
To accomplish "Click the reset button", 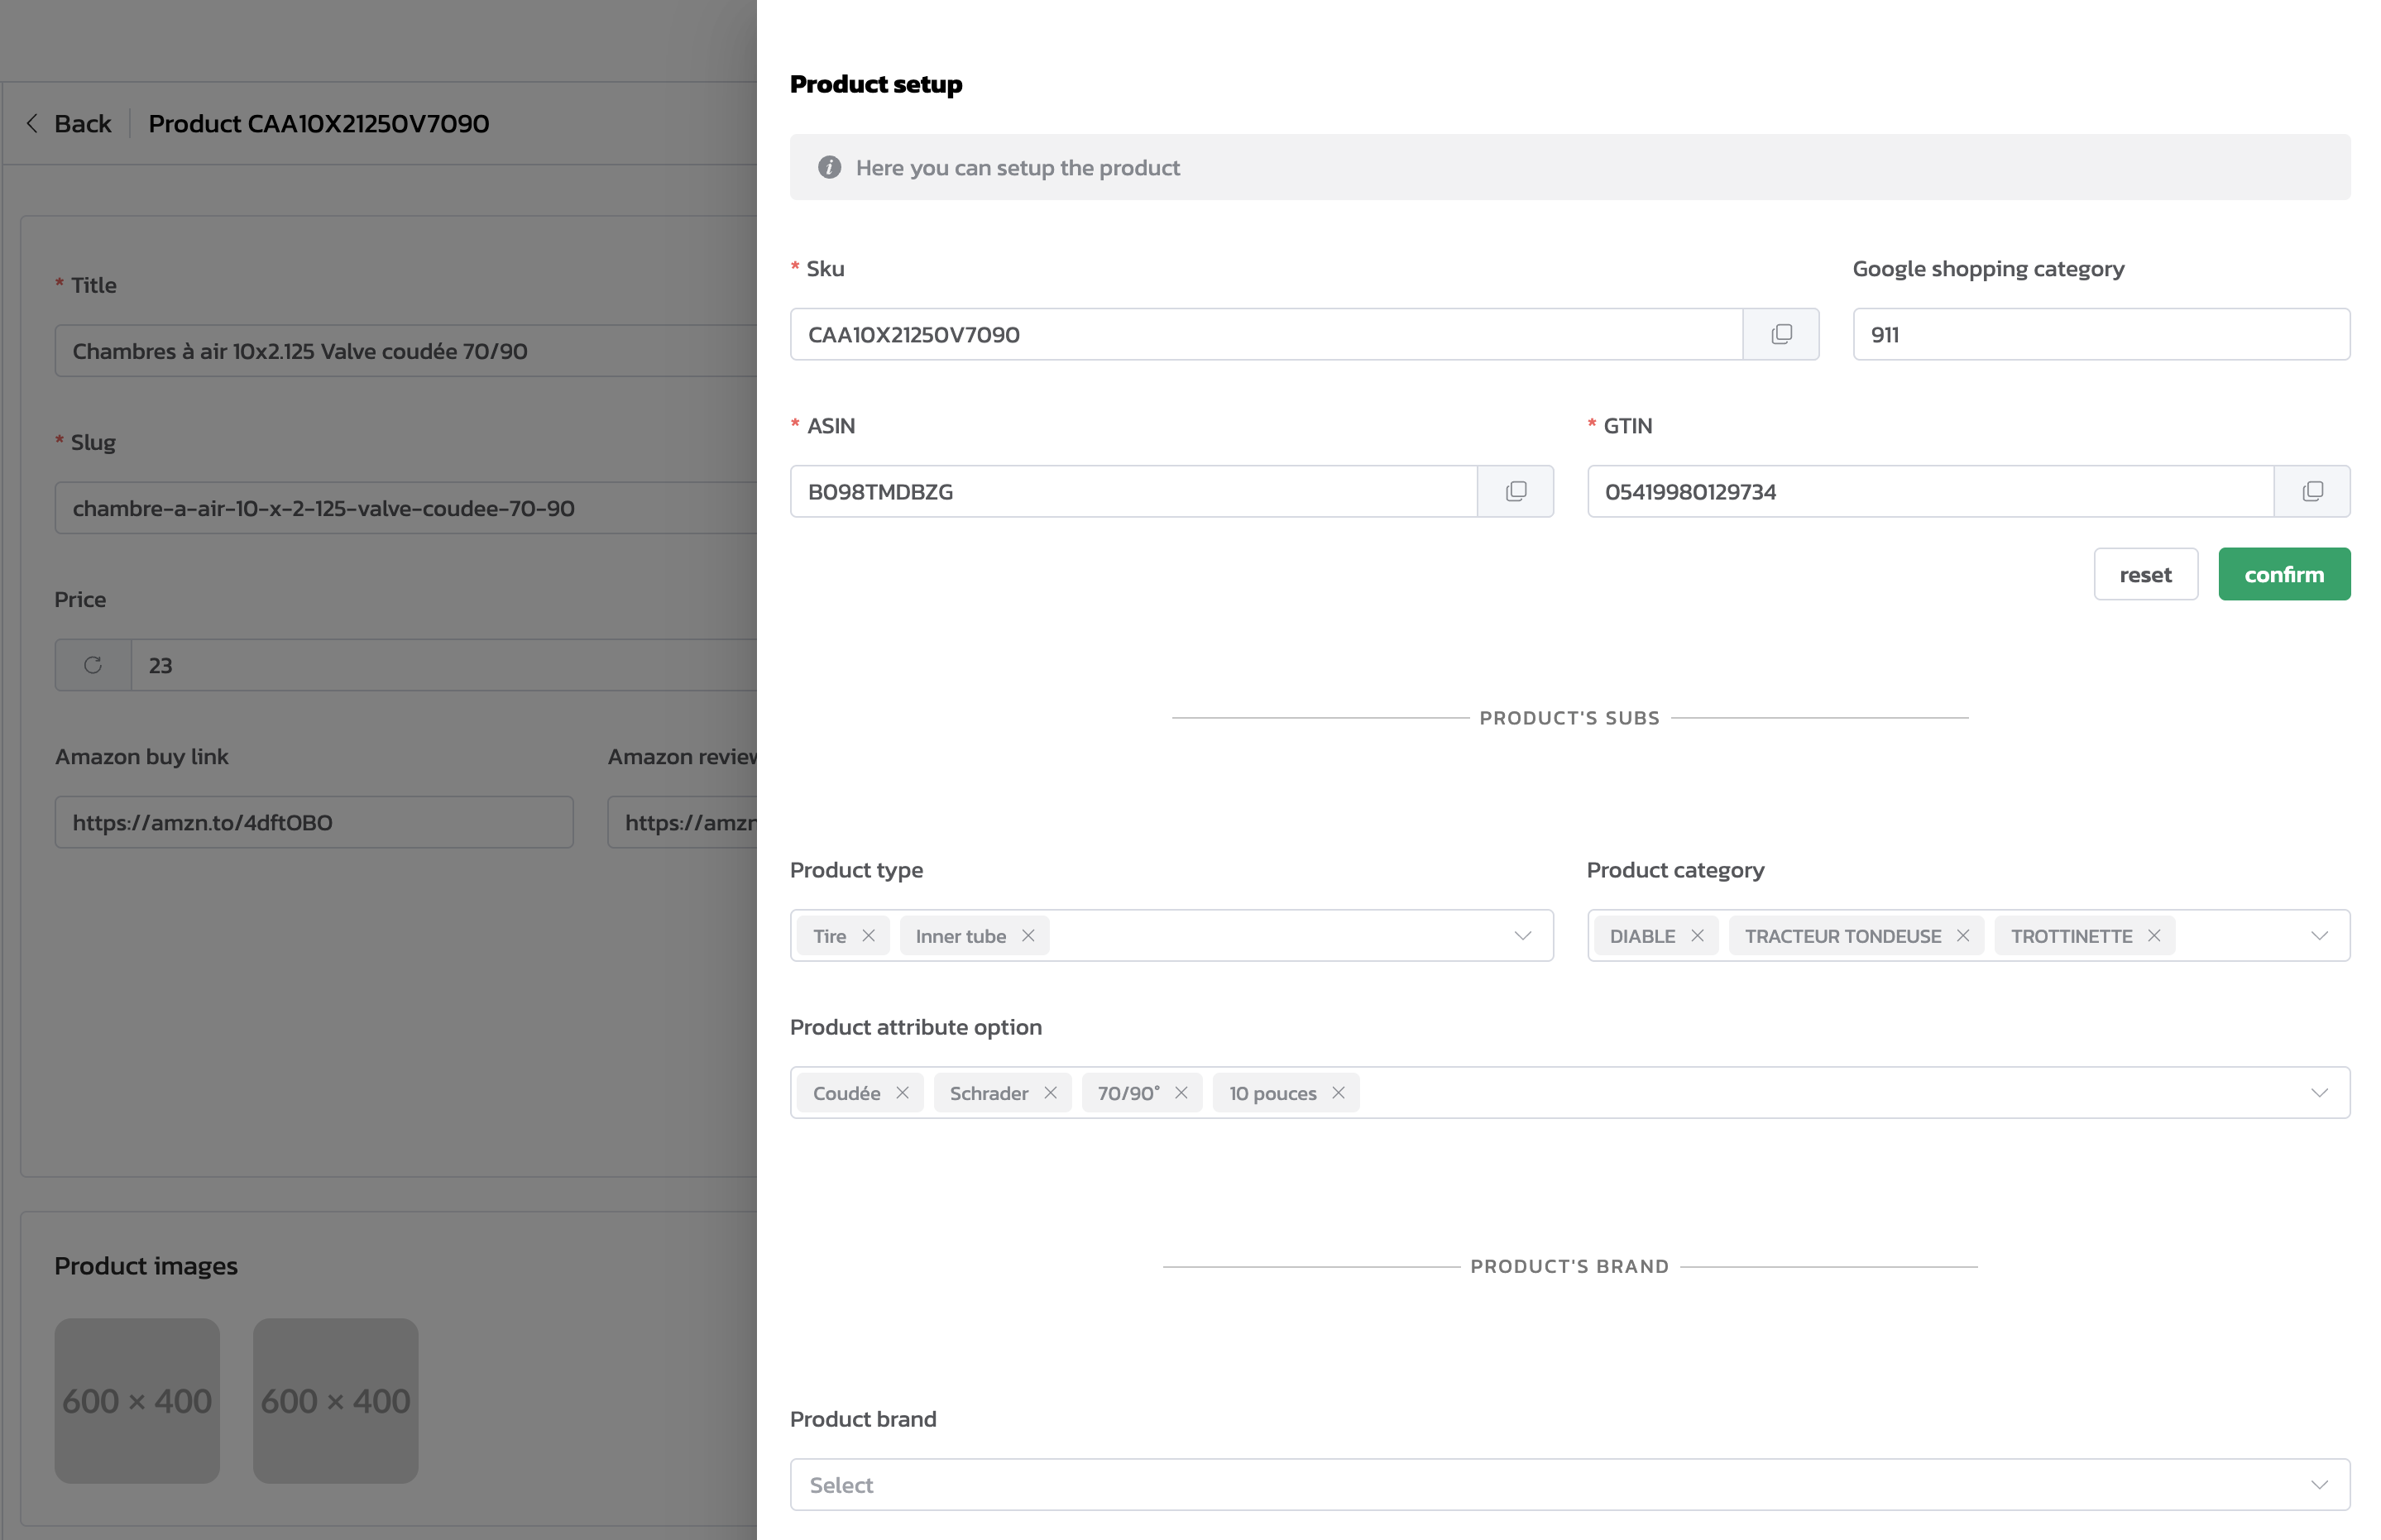I will pyautogui.click(x=2146, y=574).
